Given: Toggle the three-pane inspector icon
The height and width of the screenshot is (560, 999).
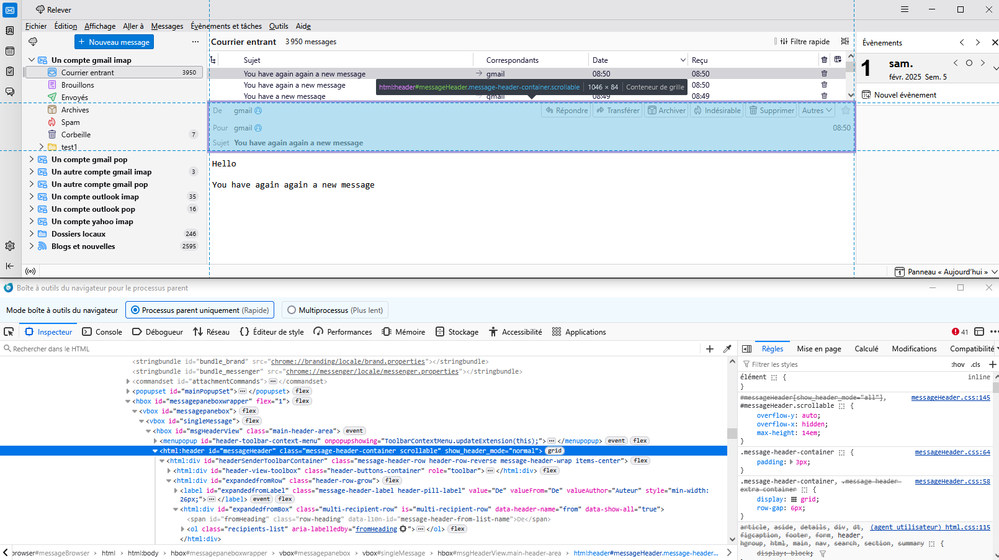Looking at the screenshot, I should [x=747, y=349].
